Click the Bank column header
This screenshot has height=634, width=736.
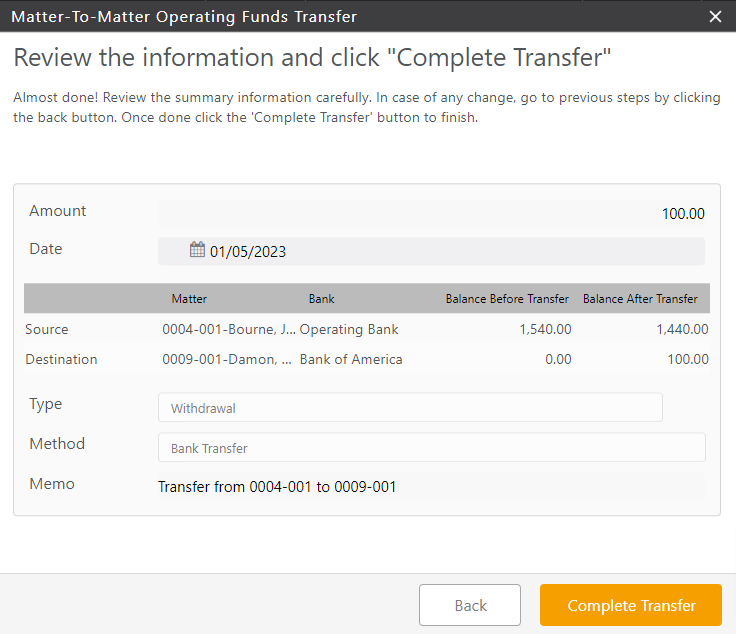322,299
